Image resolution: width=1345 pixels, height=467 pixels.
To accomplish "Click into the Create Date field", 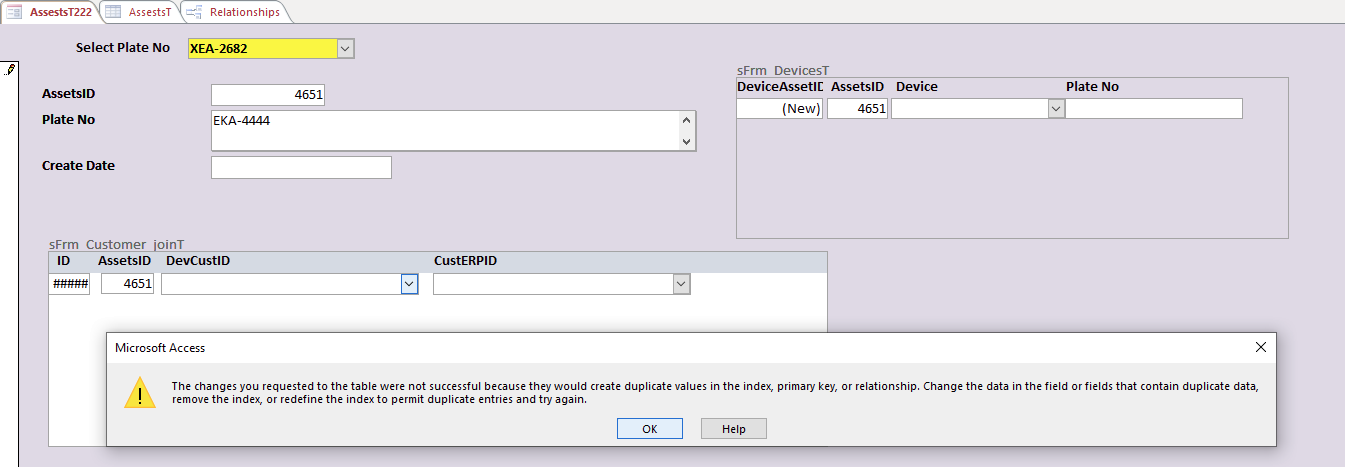I will pos(301,167).
